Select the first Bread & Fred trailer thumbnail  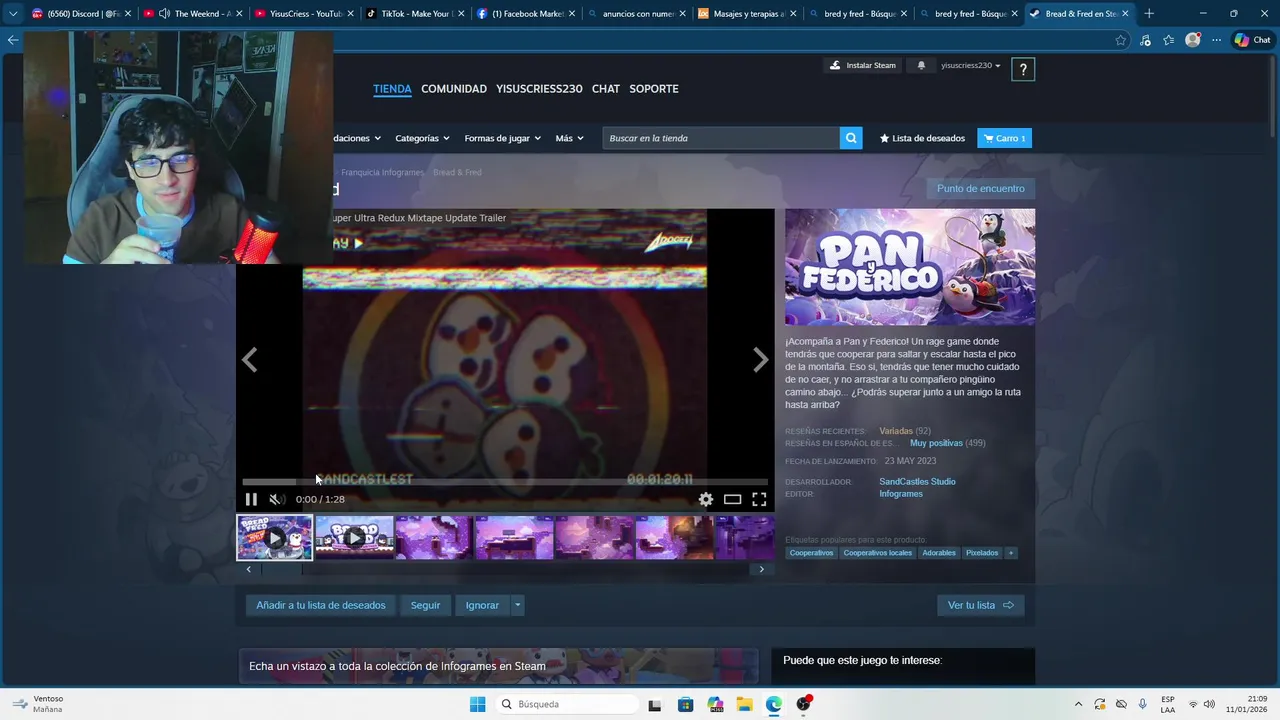coord(275,538)
